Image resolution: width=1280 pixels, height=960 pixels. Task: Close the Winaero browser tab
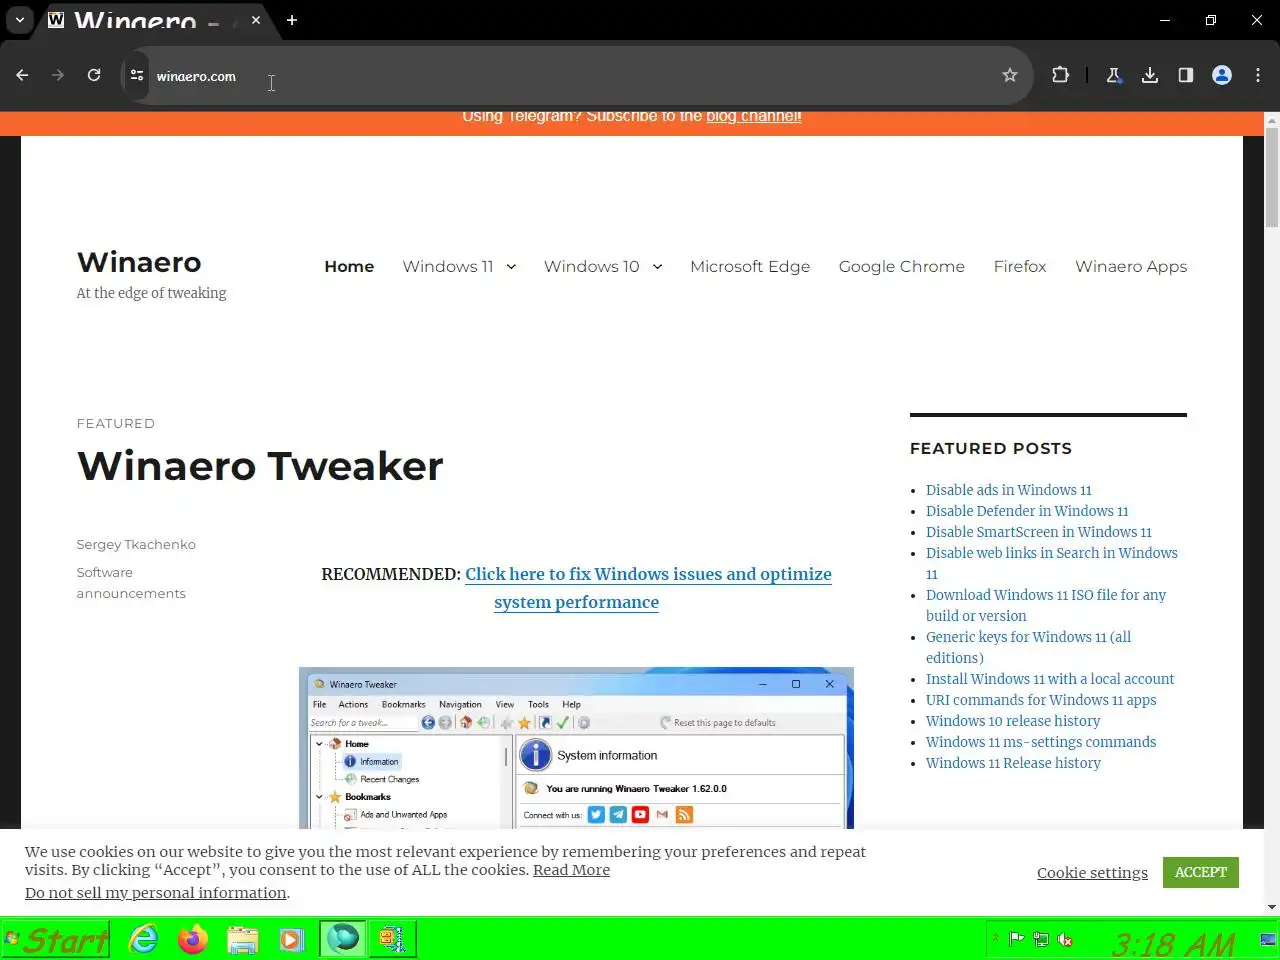tap(256, 20)
